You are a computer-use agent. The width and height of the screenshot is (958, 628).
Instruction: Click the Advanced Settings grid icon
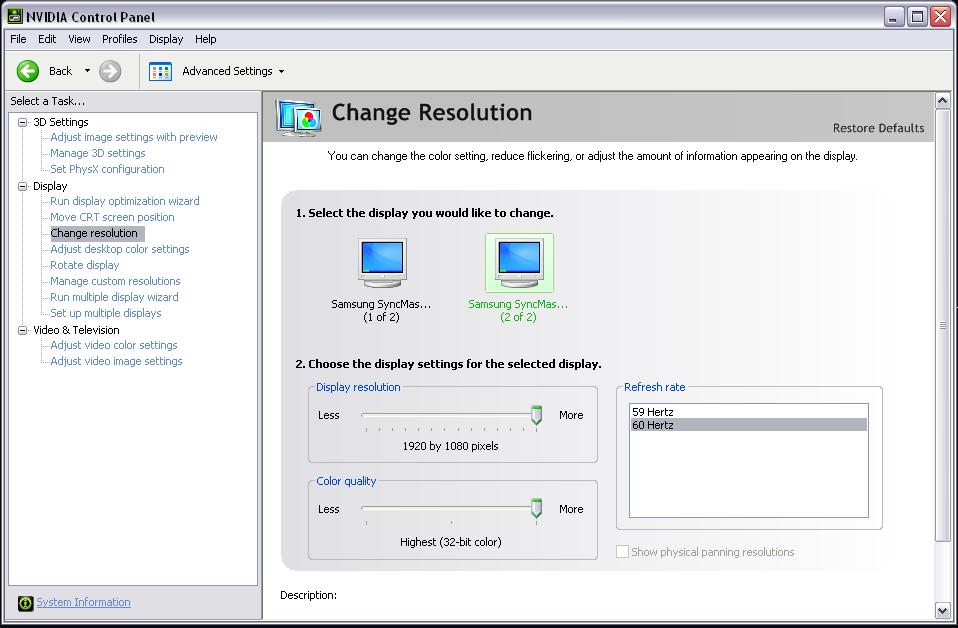160,71
